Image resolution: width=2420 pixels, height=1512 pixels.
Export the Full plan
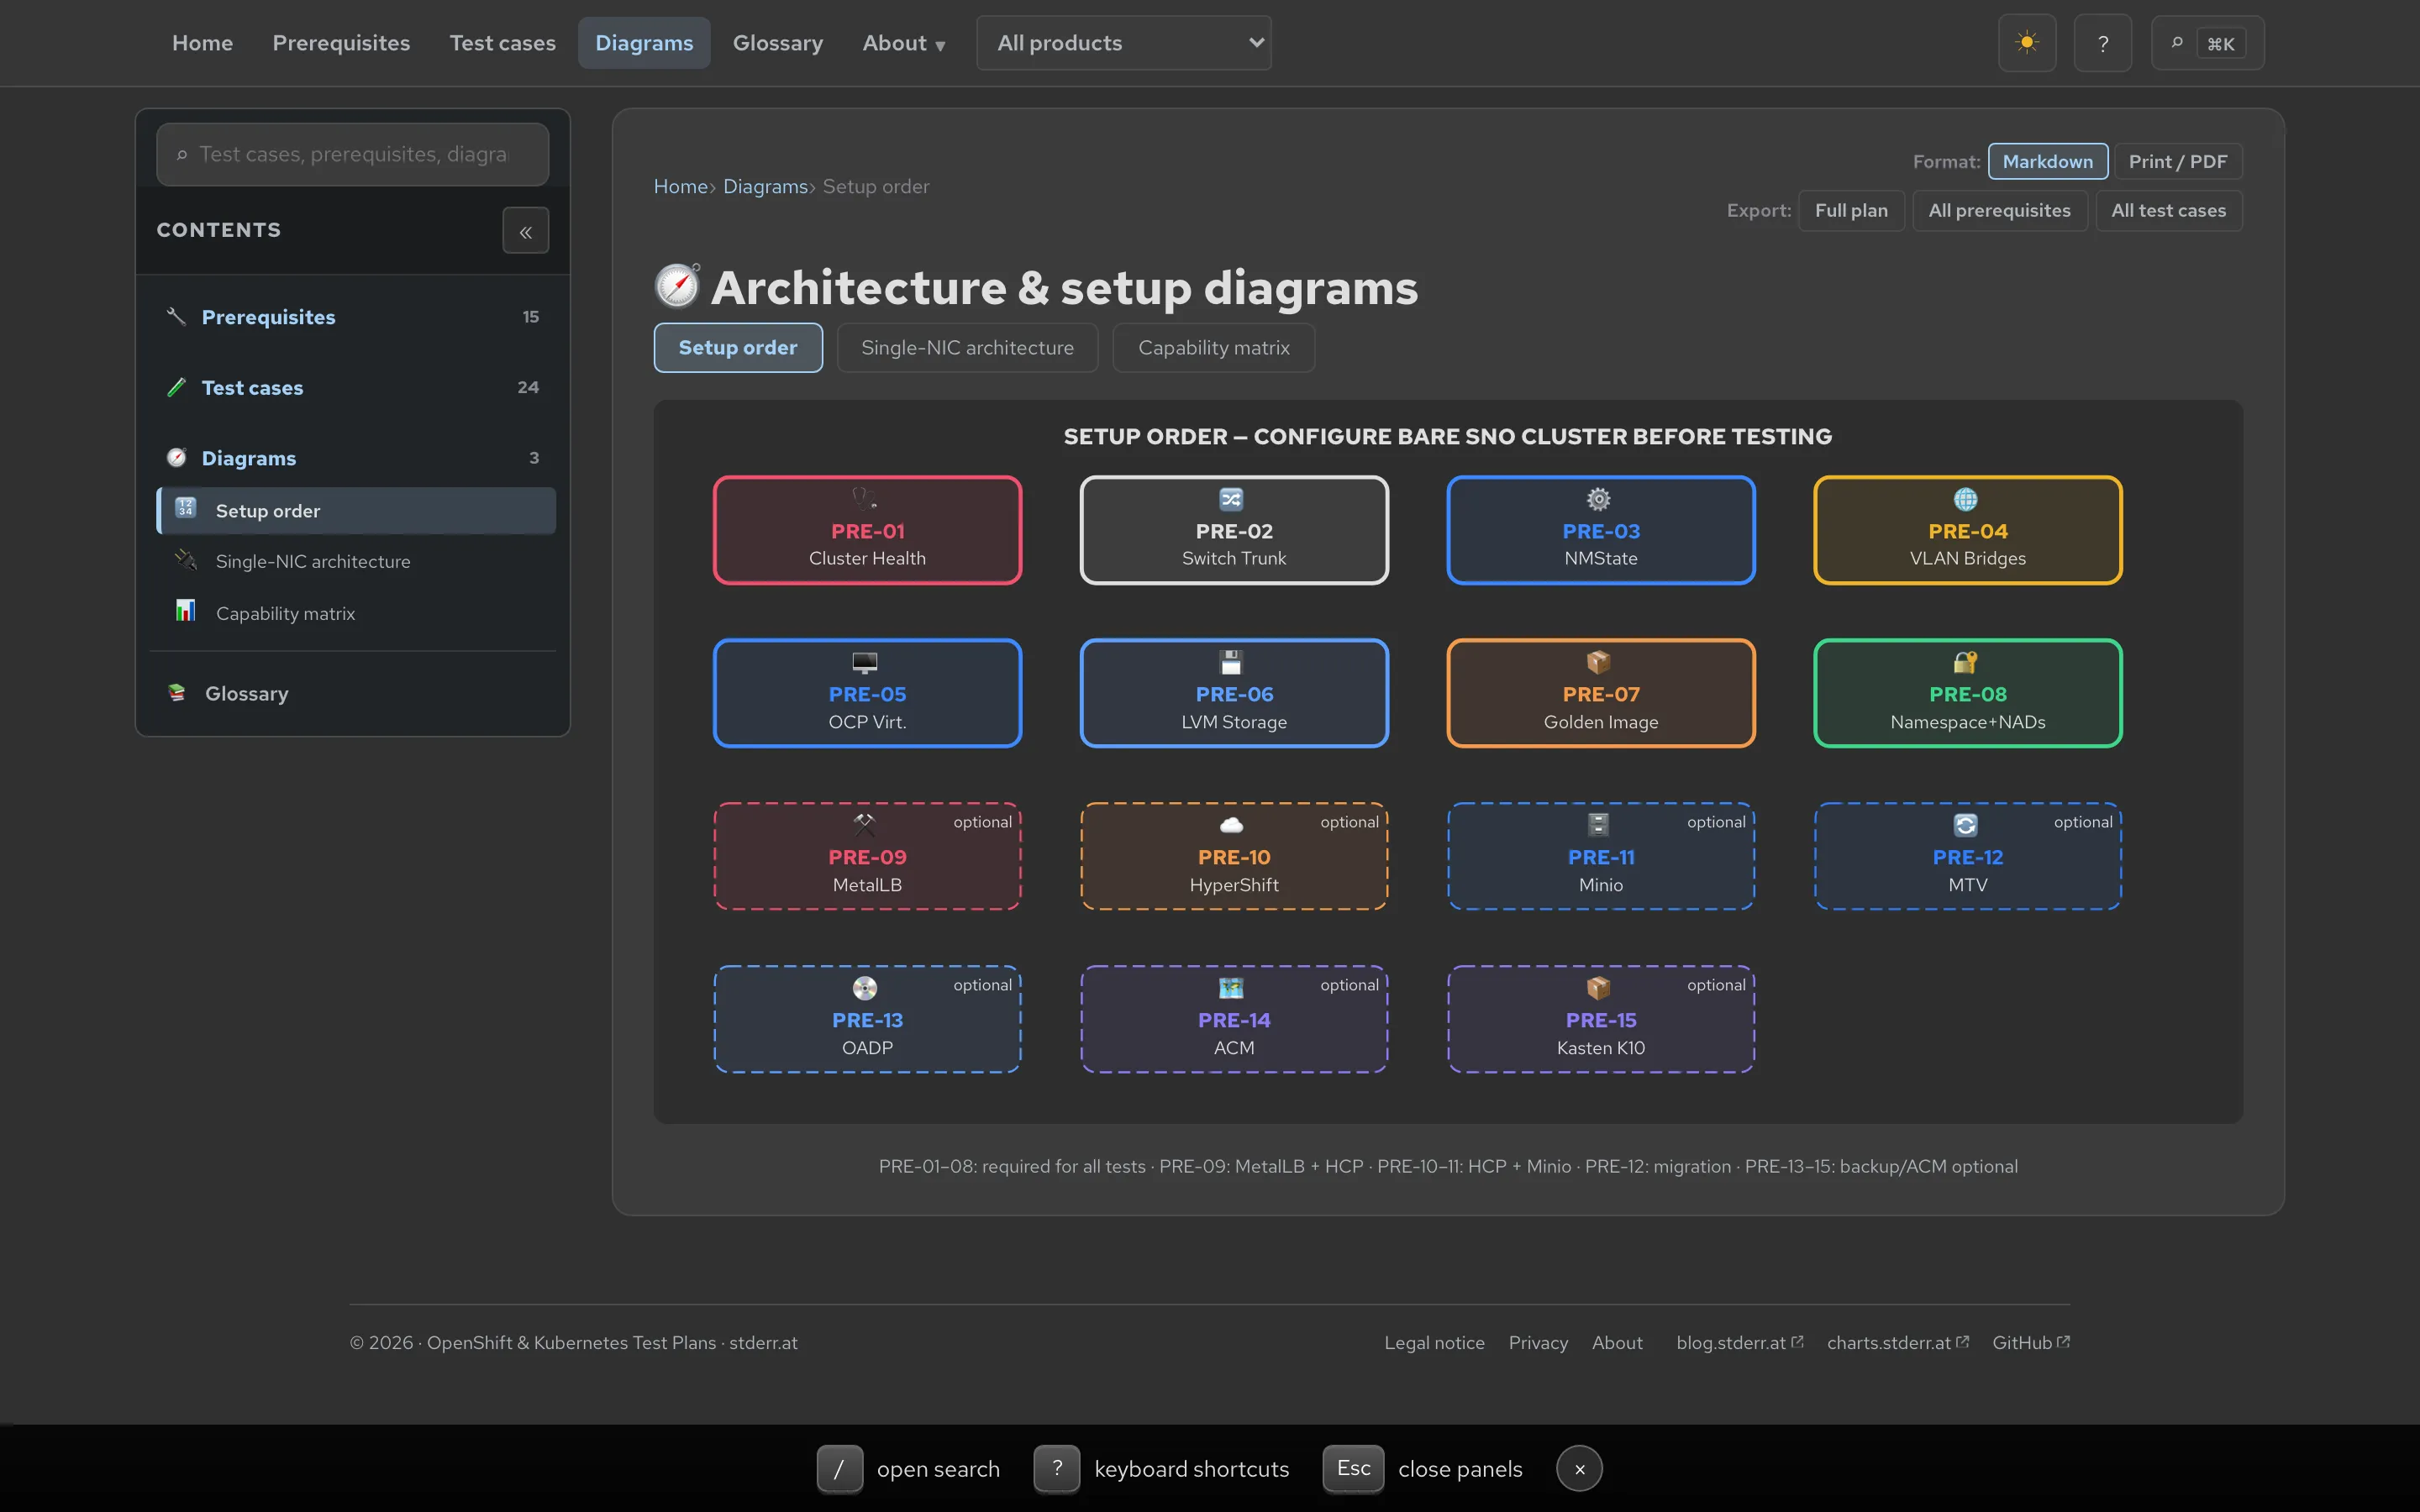[x=1851, y=211]
